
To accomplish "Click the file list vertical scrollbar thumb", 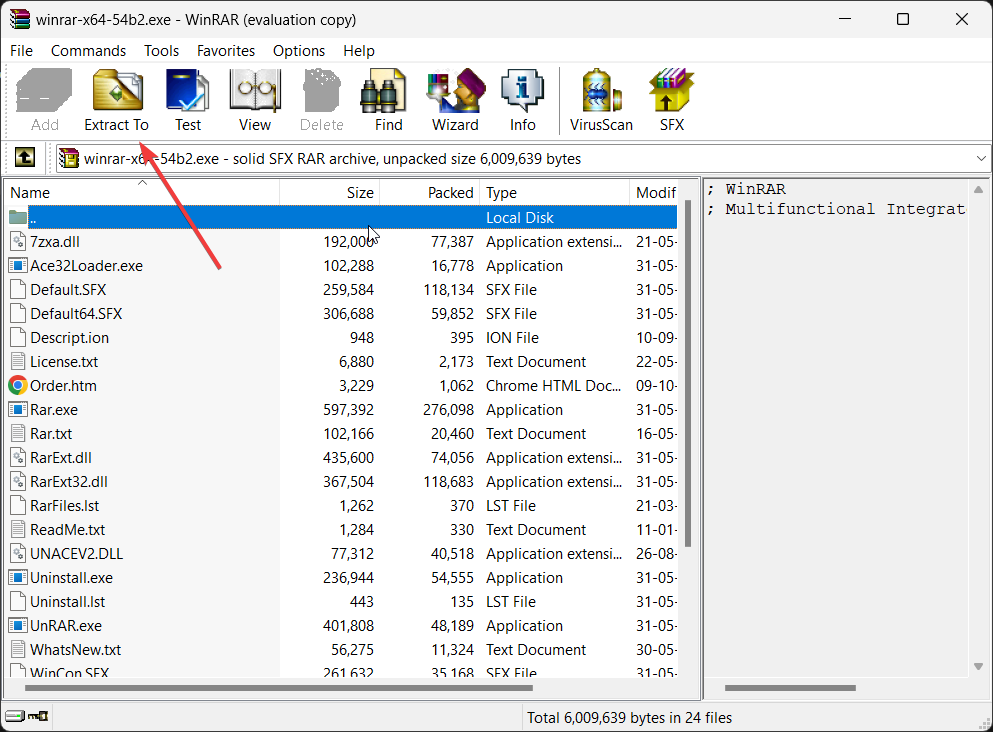I will (x=688, y=374).
